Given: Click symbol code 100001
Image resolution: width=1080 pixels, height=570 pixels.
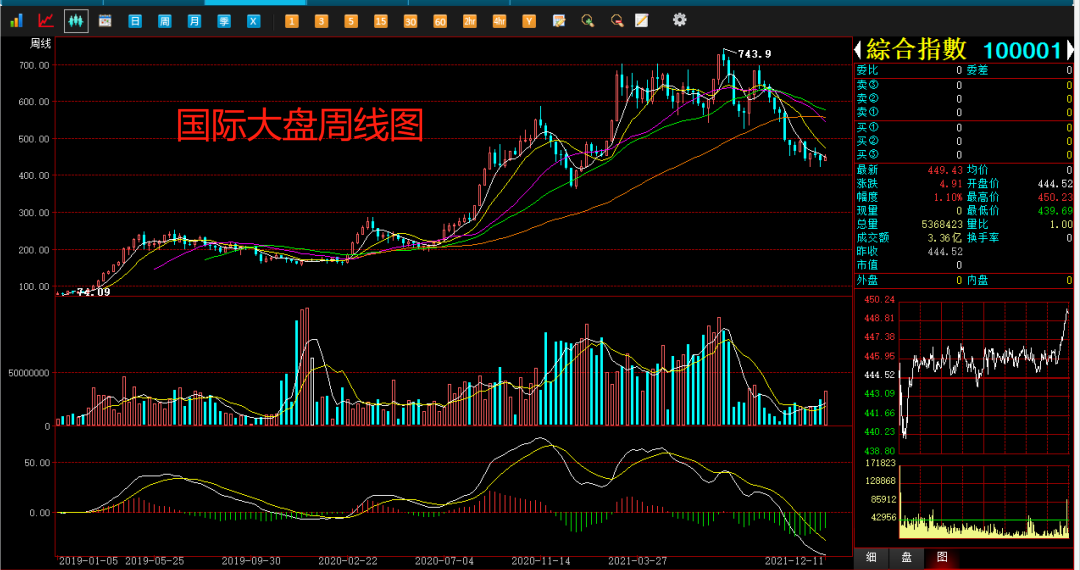Looking at the screenshot, I should 1022,50.
